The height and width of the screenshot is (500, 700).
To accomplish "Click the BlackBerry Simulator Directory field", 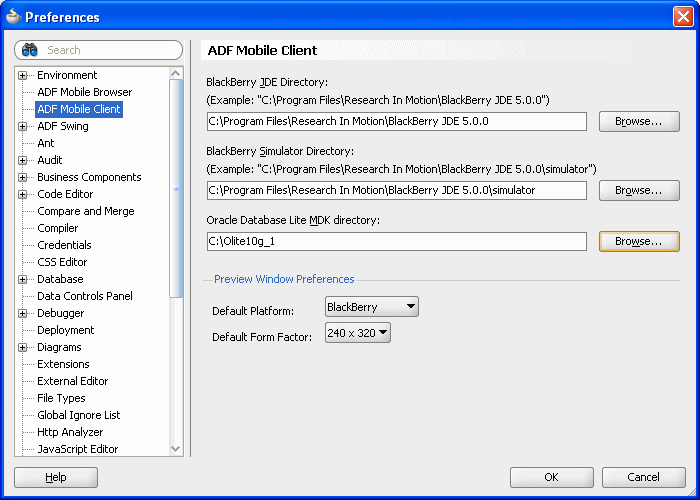I will point(396,191).
